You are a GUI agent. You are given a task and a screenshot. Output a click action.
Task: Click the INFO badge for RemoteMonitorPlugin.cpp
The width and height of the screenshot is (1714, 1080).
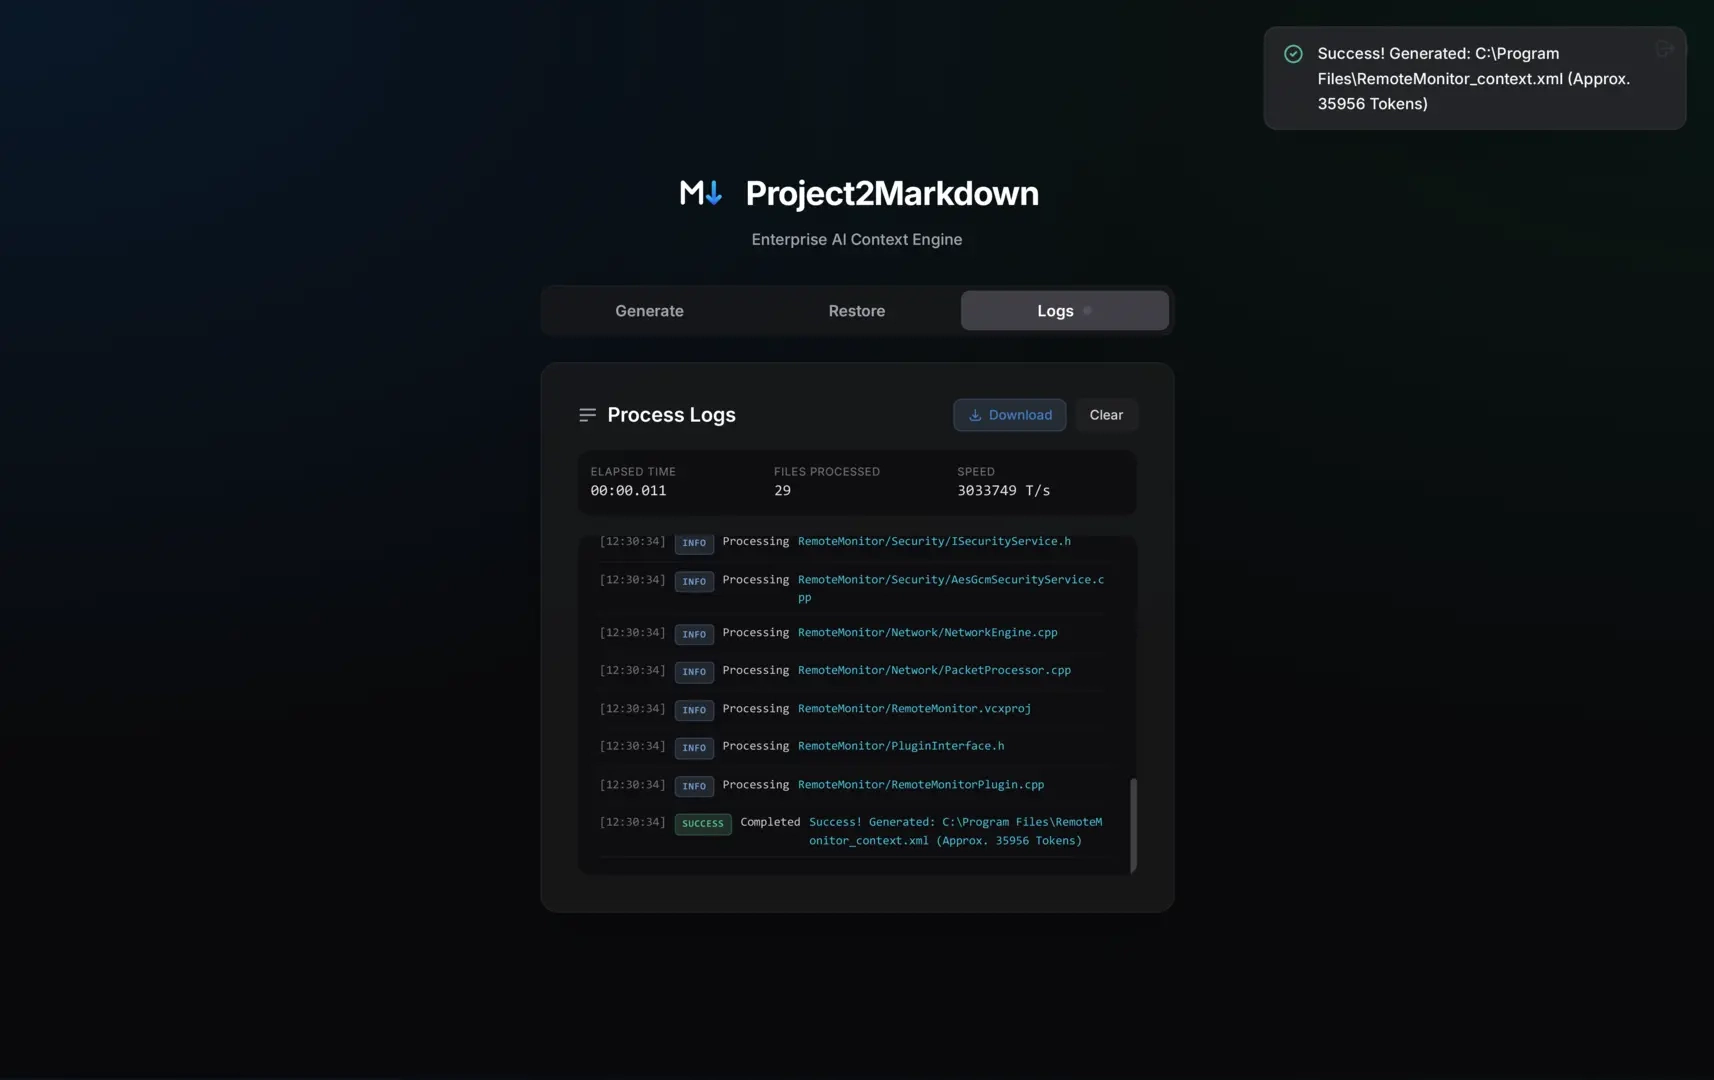point(694,786)
